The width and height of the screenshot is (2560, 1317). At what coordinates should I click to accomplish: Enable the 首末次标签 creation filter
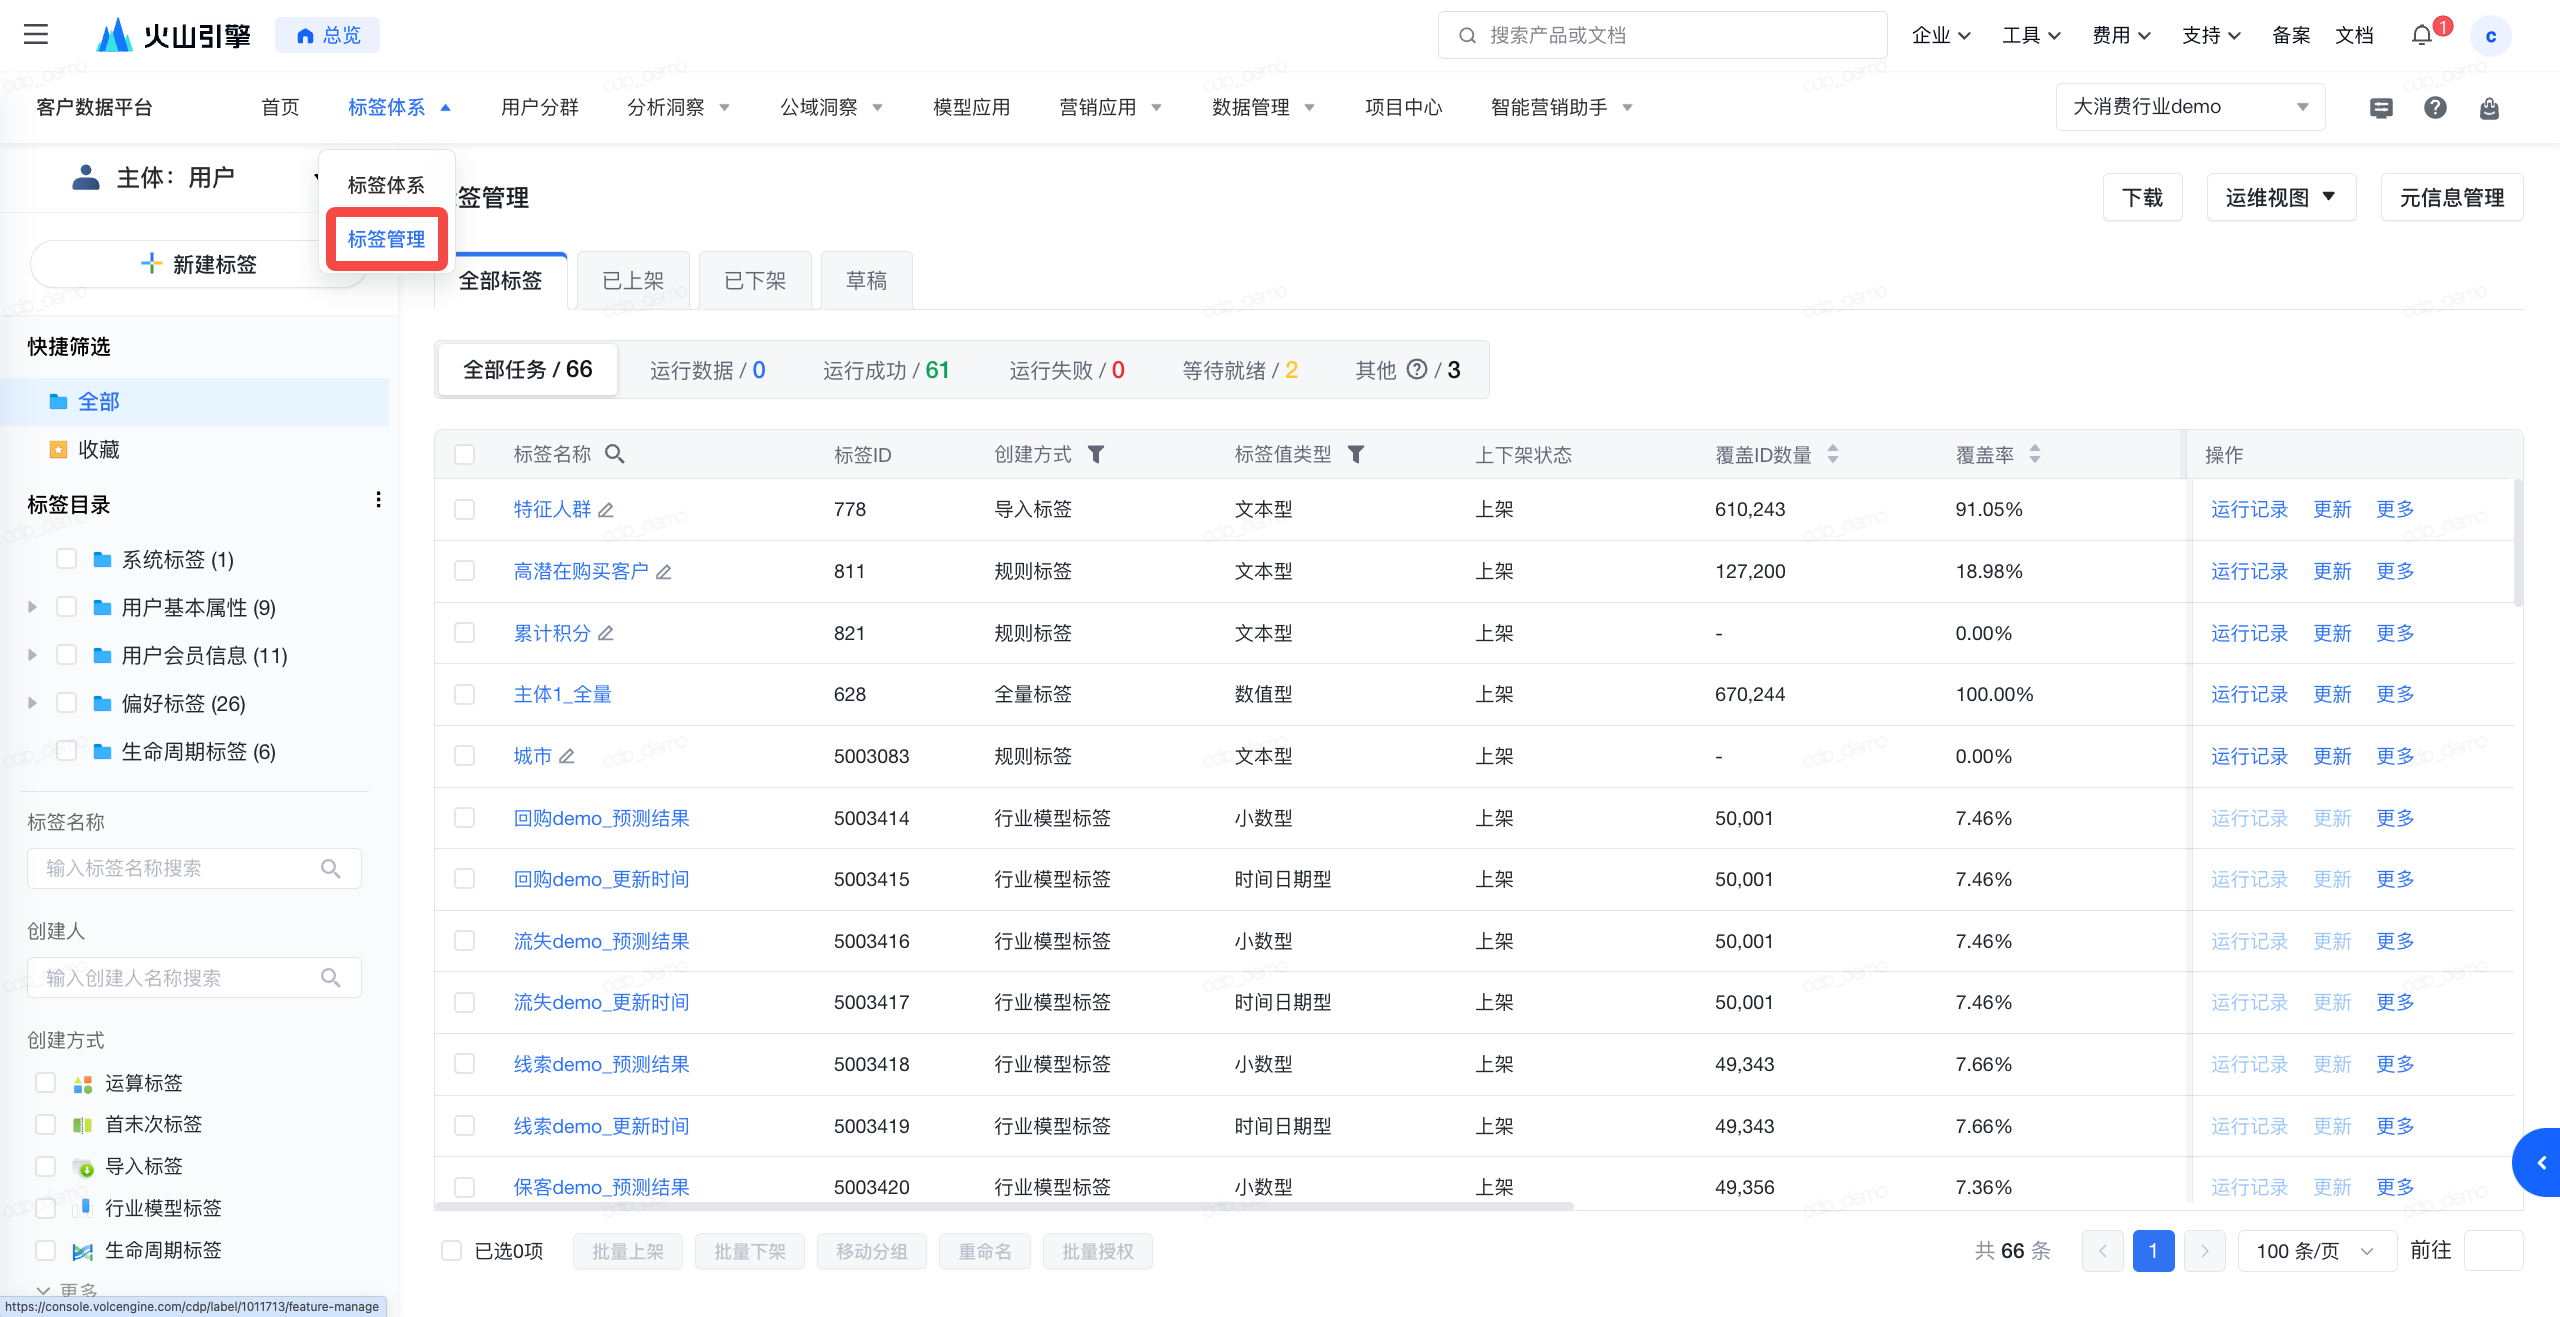tap(45, 1124)
